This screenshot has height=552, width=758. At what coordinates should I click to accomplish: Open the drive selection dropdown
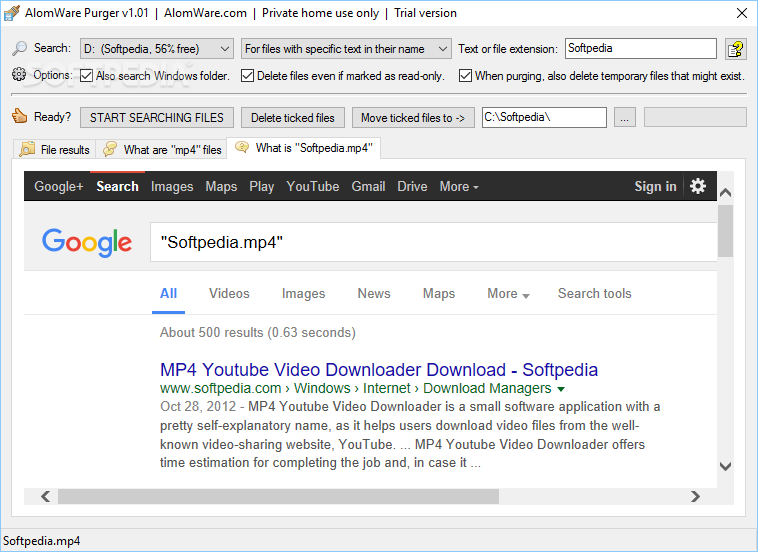pyautogui.click(x=157, y=49)
